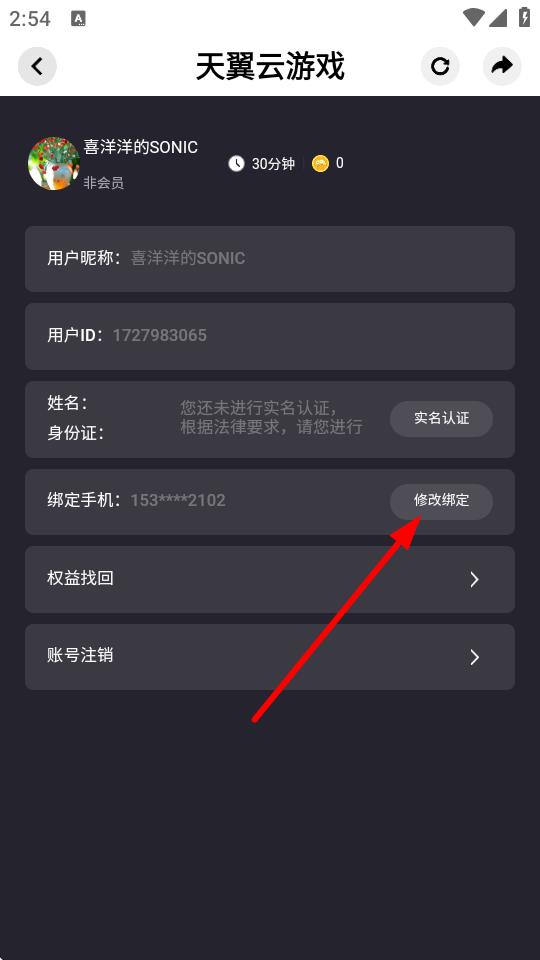Select the 用户昵称 field
Image resolution: width=540 pixels, height=960 pixels.
click(x=269, y=259)
